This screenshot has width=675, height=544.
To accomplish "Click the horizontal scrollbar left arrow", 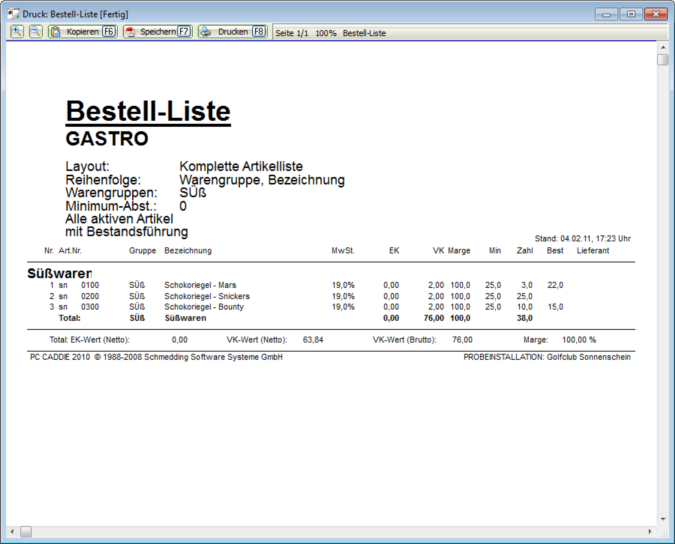I will 12,531.
